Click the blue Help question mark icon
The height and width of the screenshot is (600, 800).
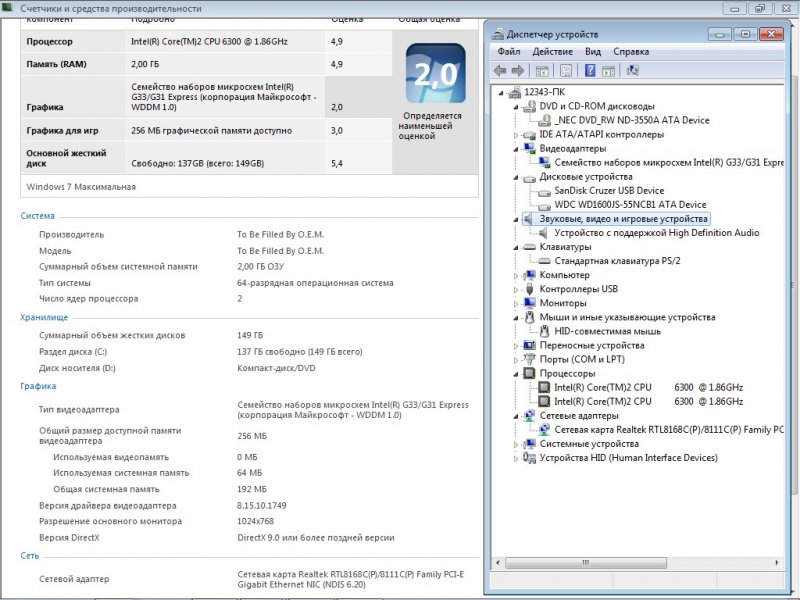[x=590, y=71]
